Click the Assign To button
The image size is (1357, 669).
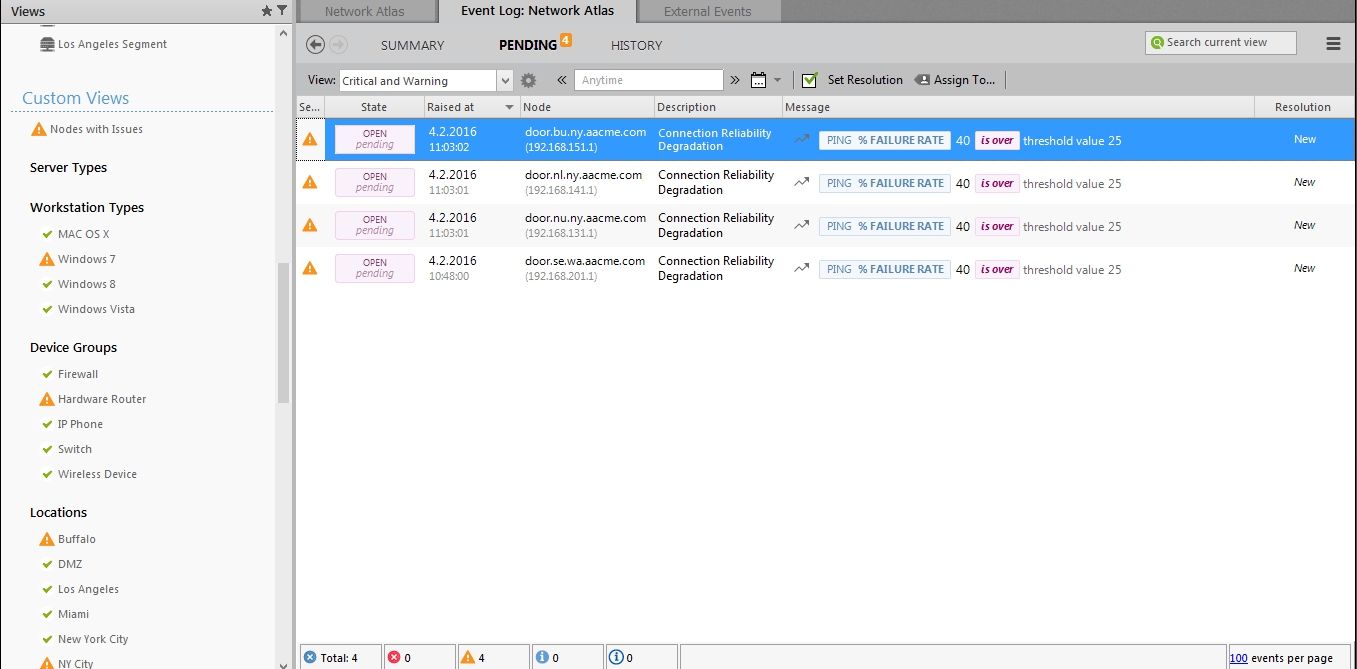pyautogui.click(x=955, y=80)
